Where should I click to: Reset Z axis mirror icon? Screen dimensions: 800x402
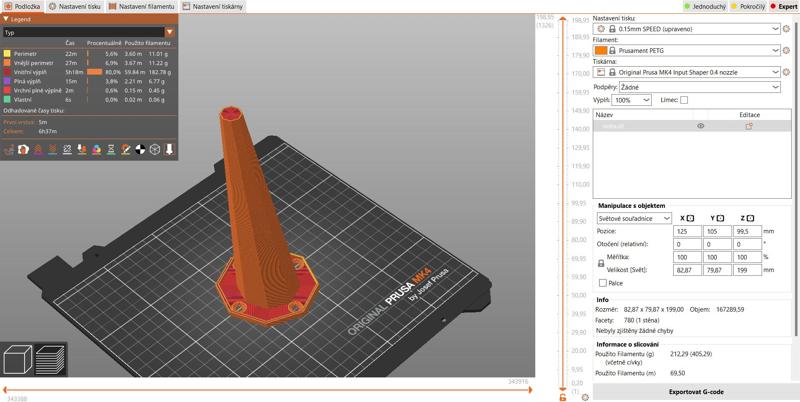pos(750,218)
